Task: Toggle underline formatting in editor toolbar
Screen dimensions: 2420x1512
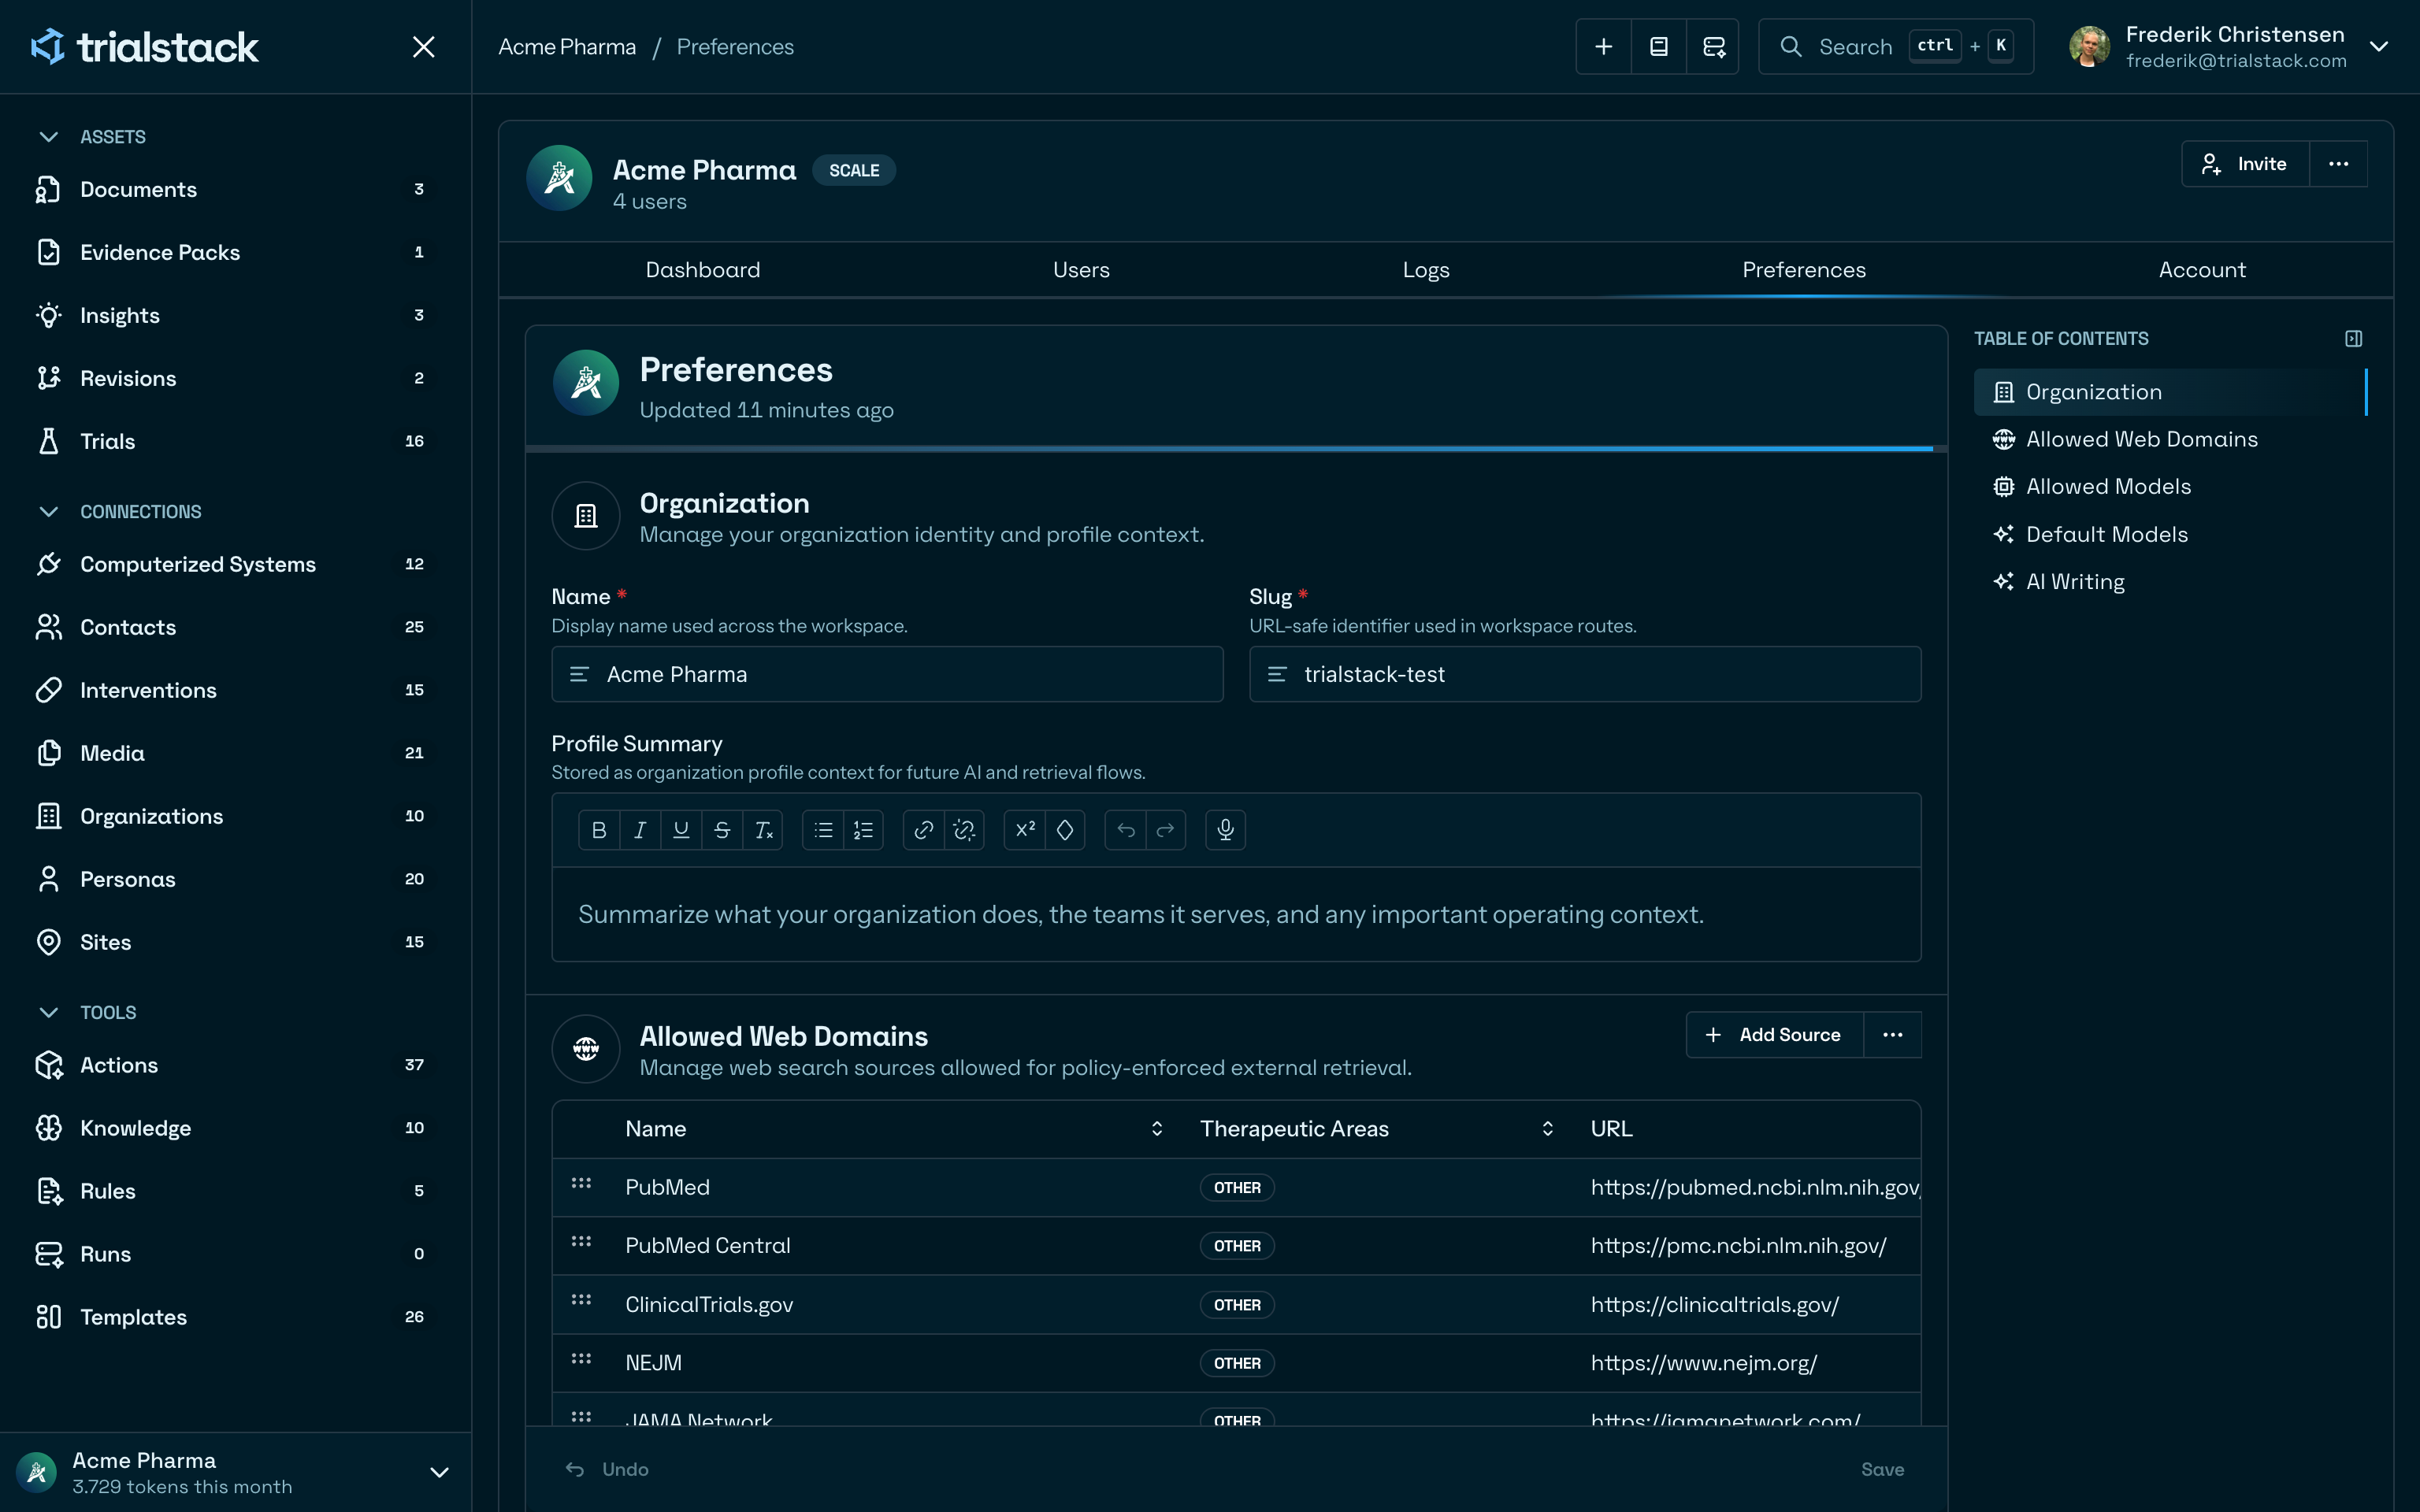Action: pos(681,830)
